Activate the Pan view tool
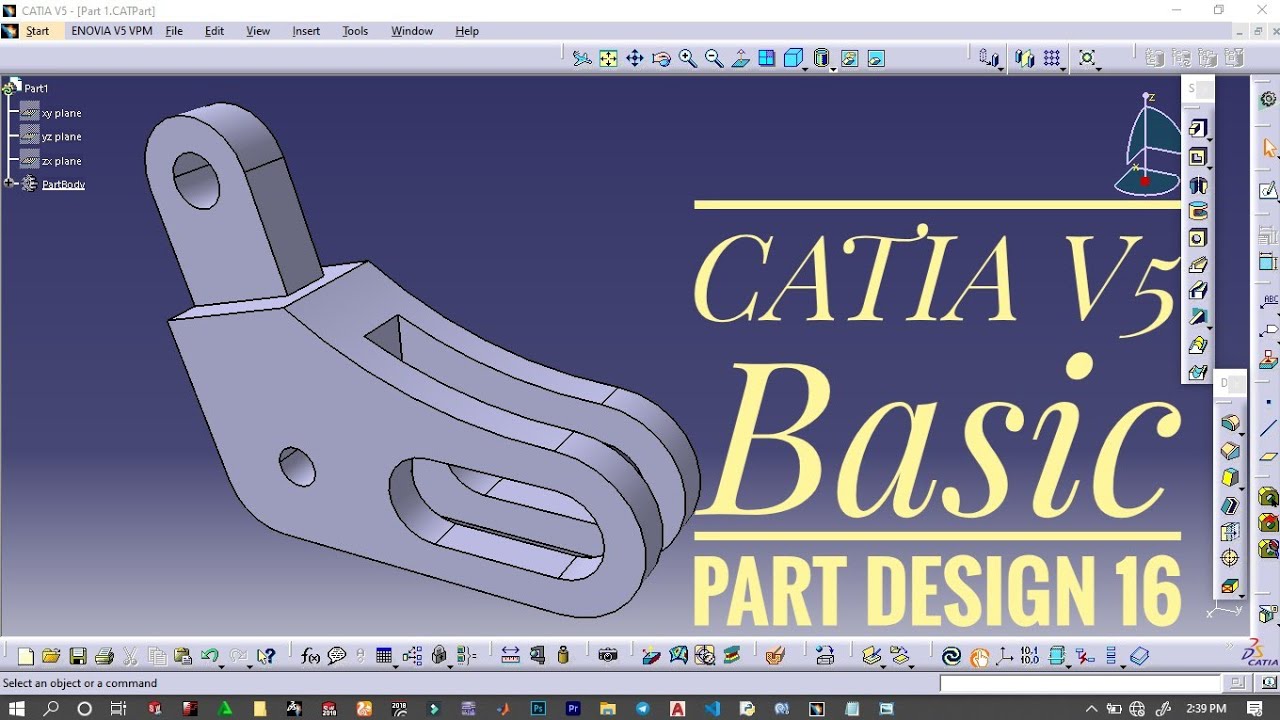Viewport: 1280px width, 720px height. [635, 59]
